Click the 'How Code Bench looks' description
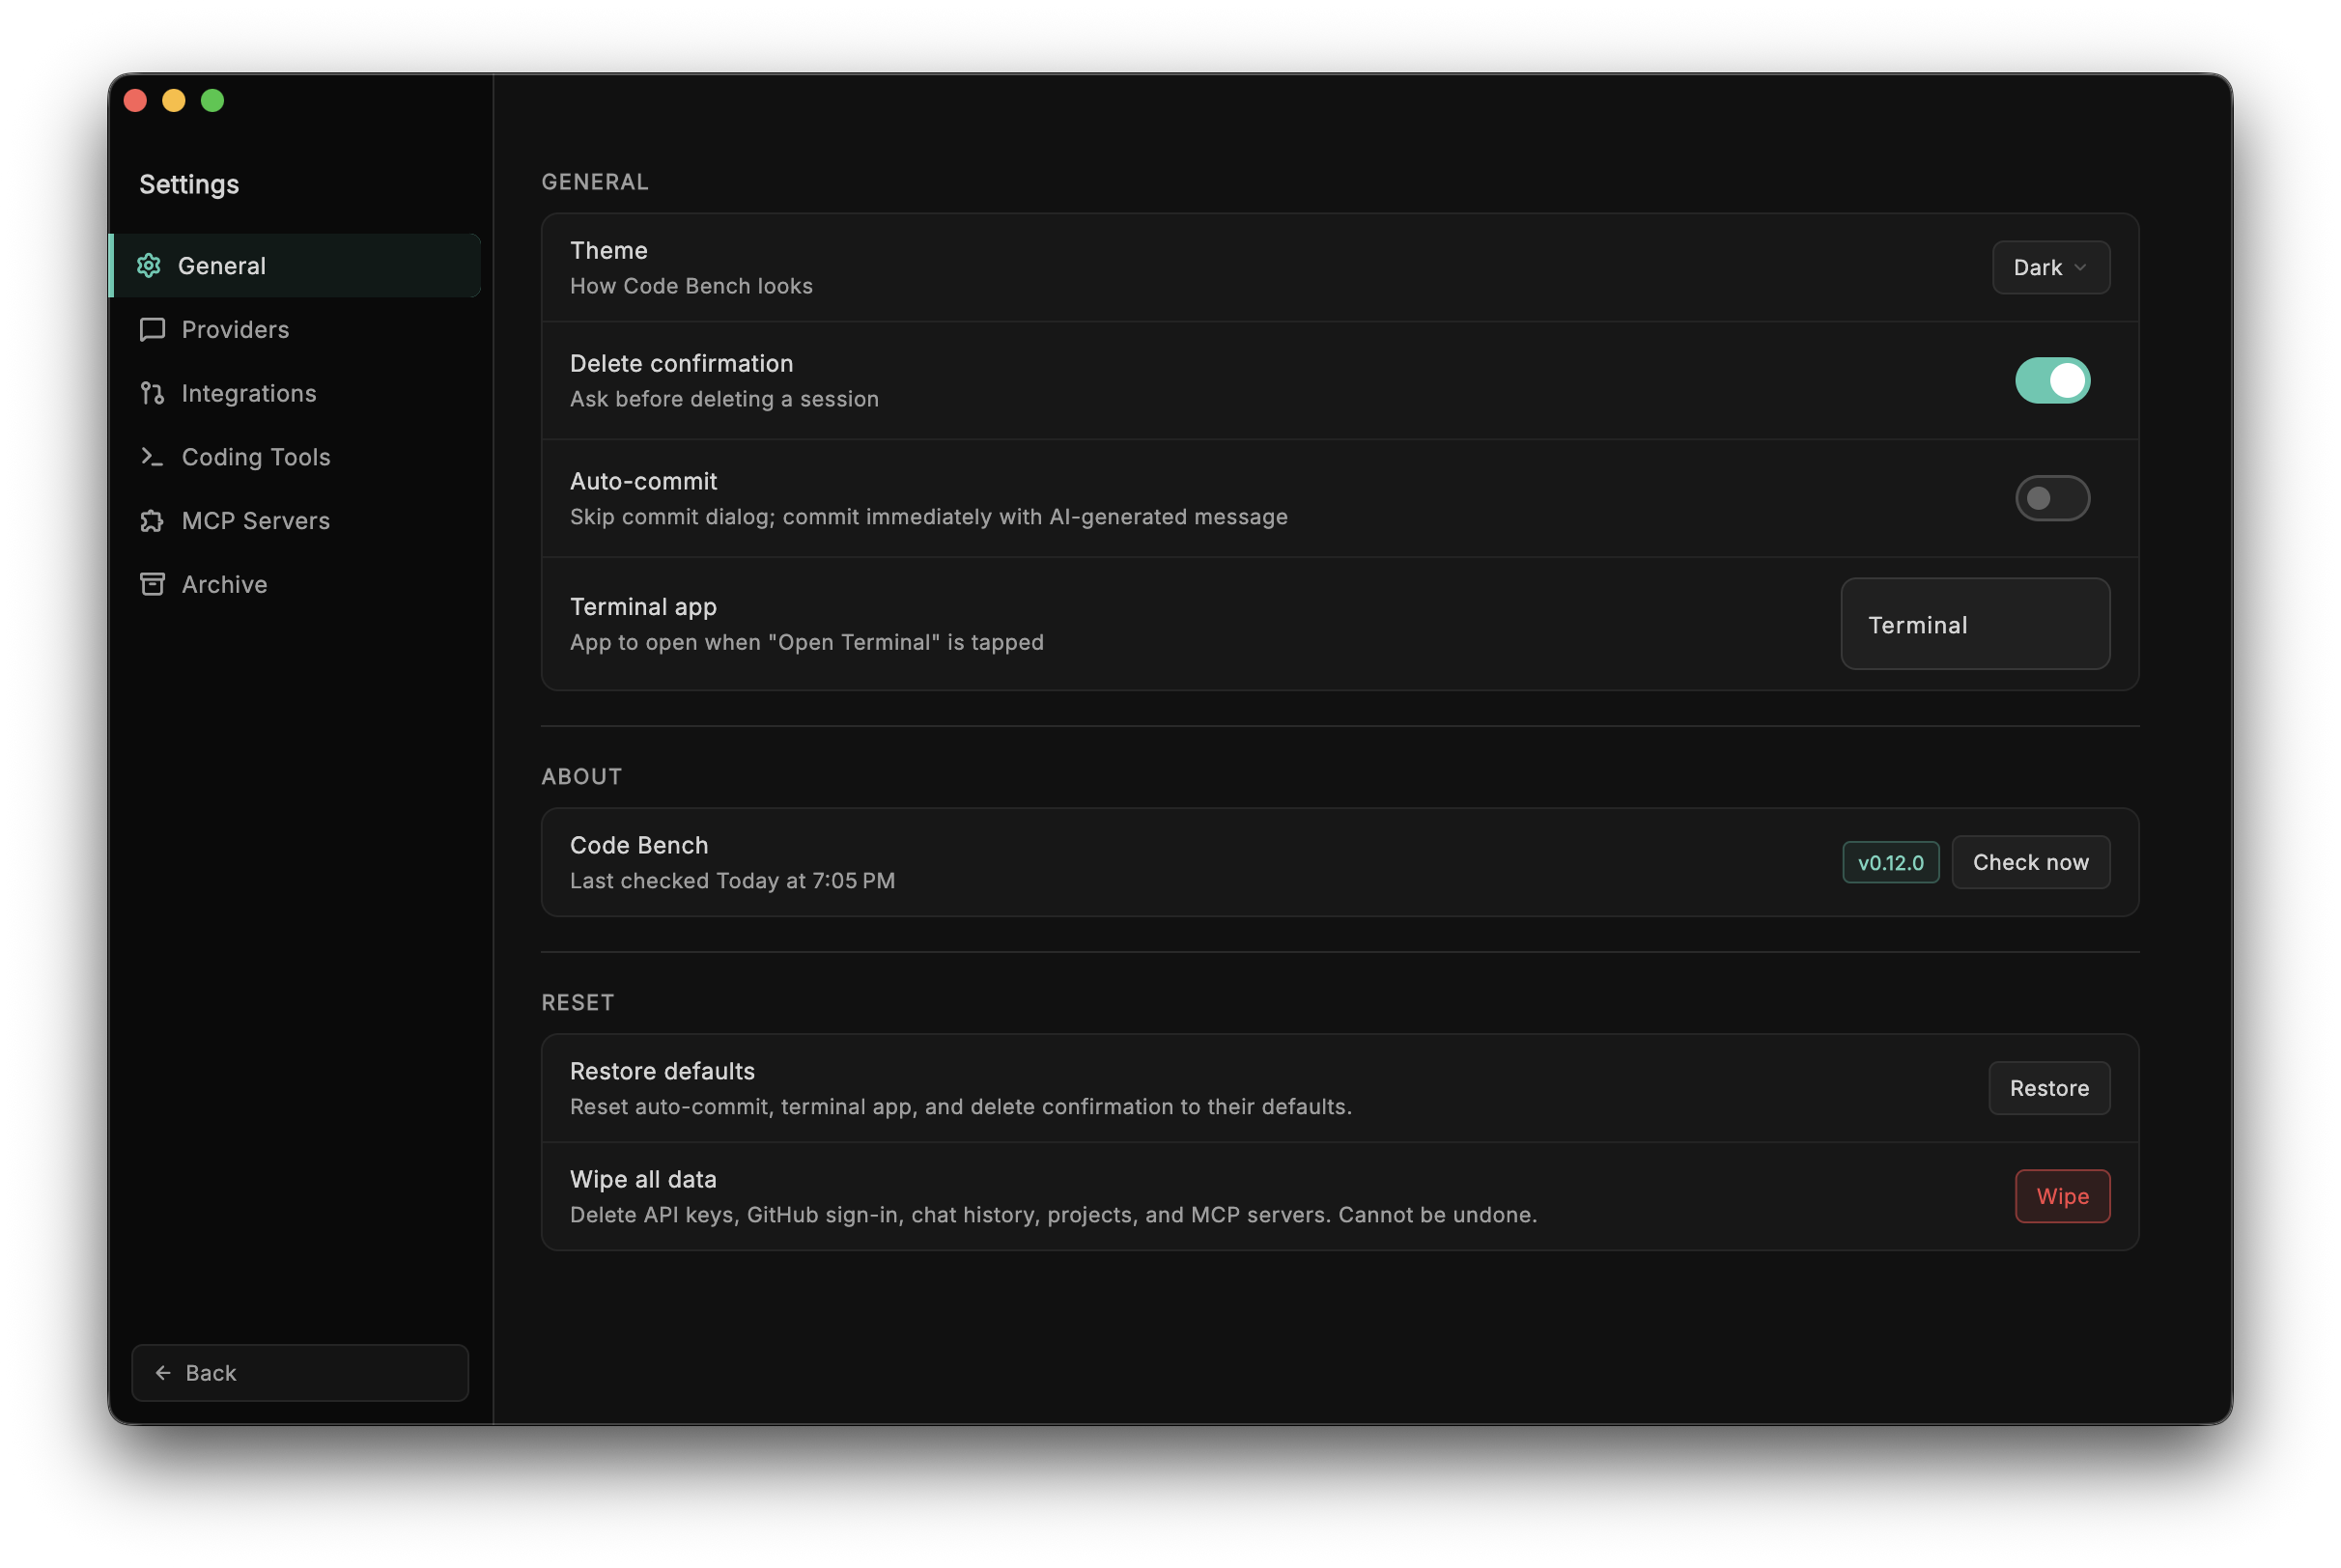The image size is (2341, 1568). 691,286
